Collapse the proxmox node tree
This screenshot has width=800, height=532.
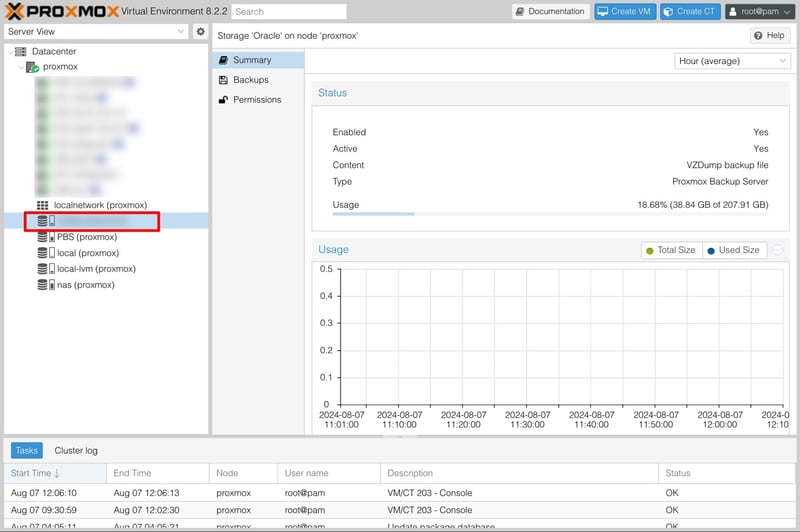coord(20,67)
